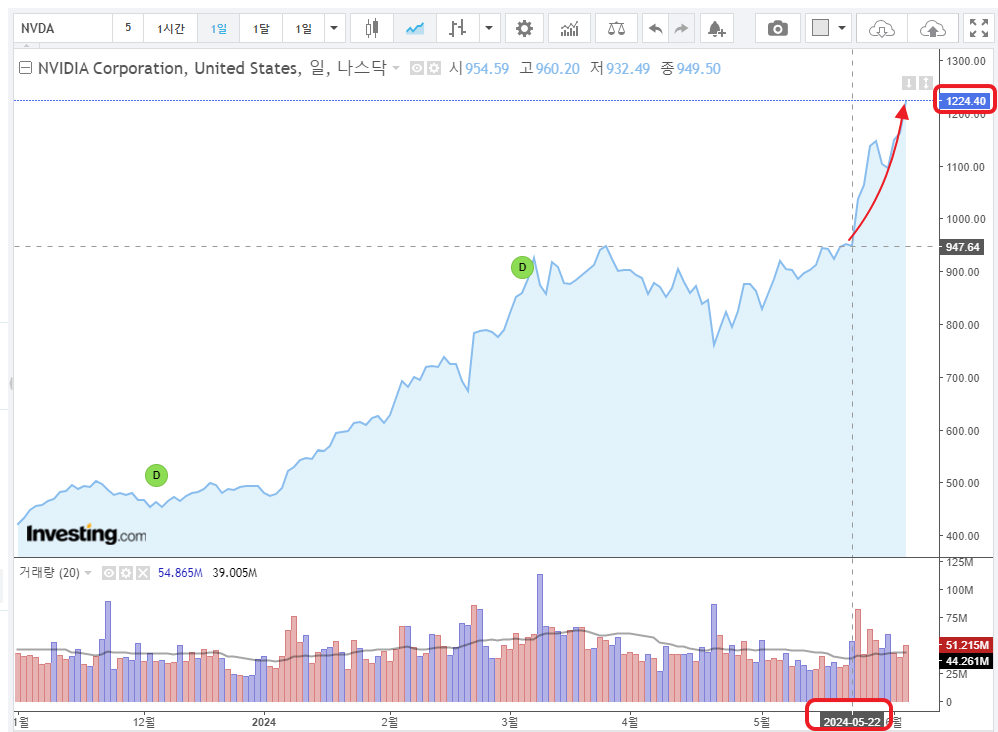
Task: Open the indicators panel icon
Action: click(570, 28)
